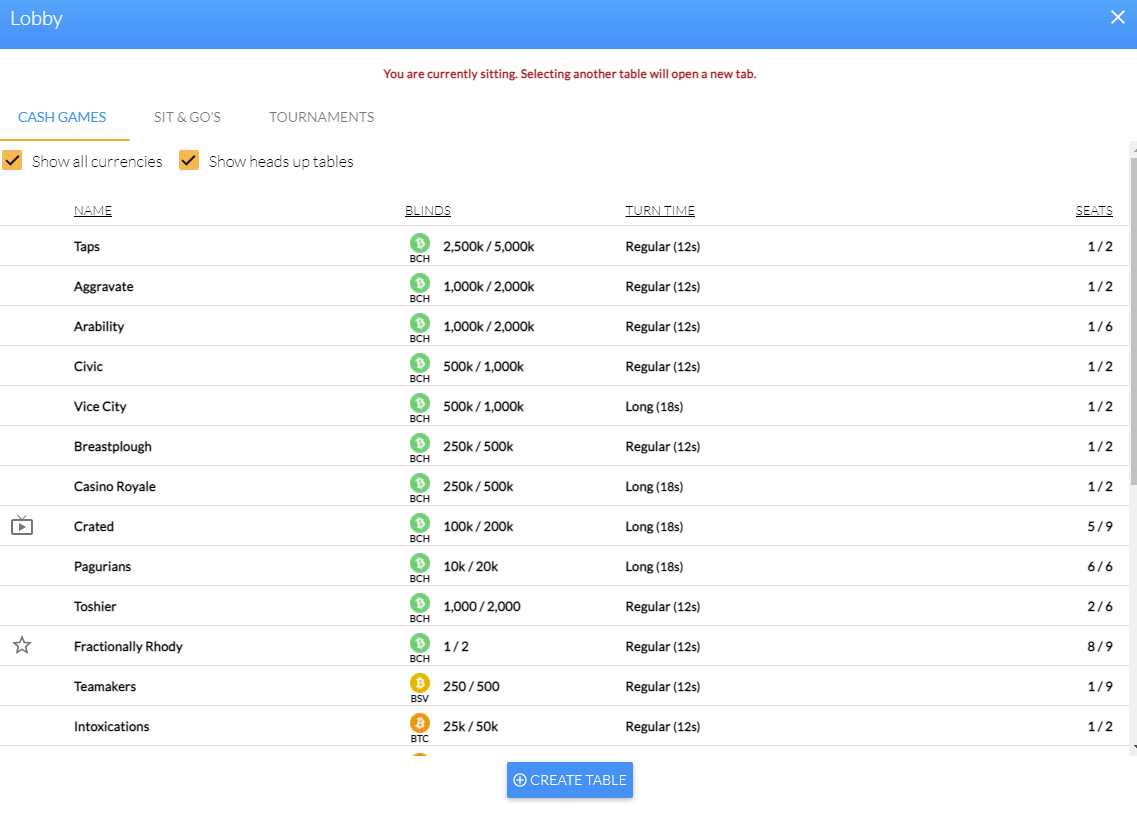Select the Pagurians table

point(102,566)
